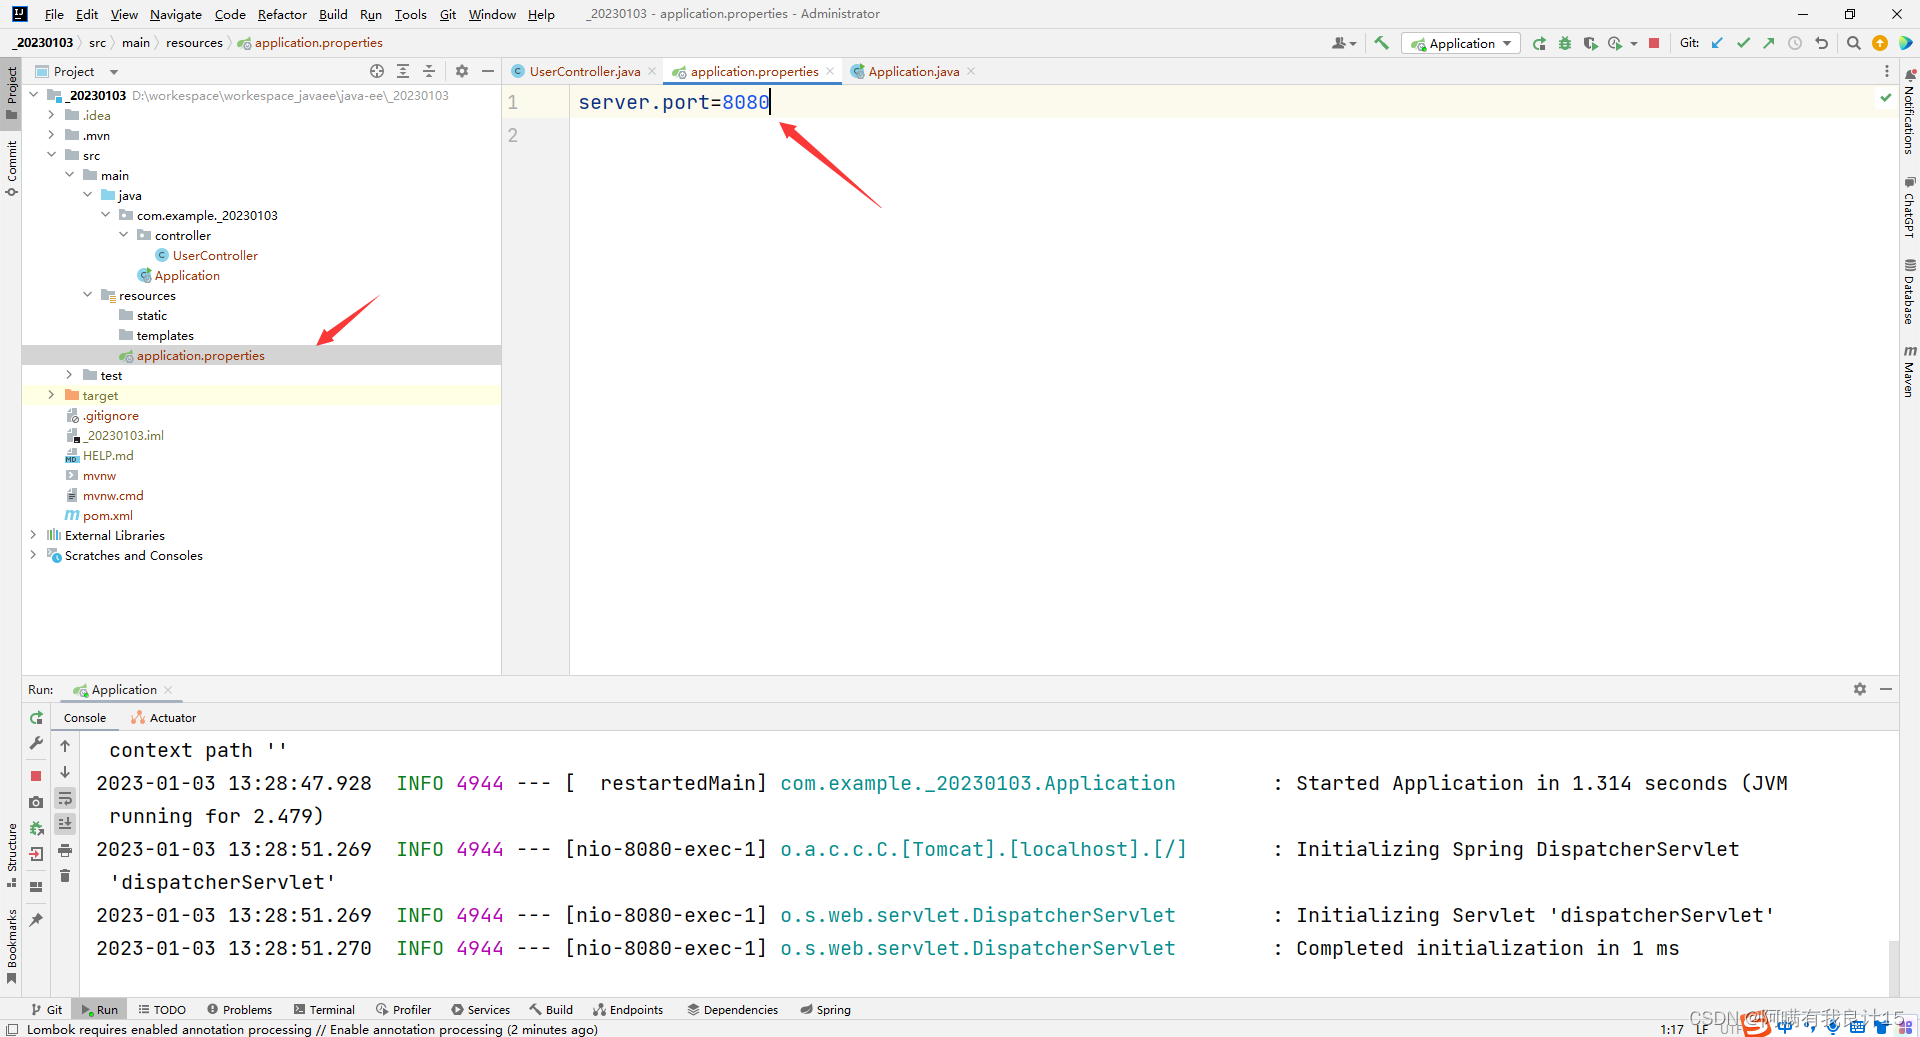Open the Endpoints tool window
Viewport: 1920px width, 1037px height.
(628, 1009)
